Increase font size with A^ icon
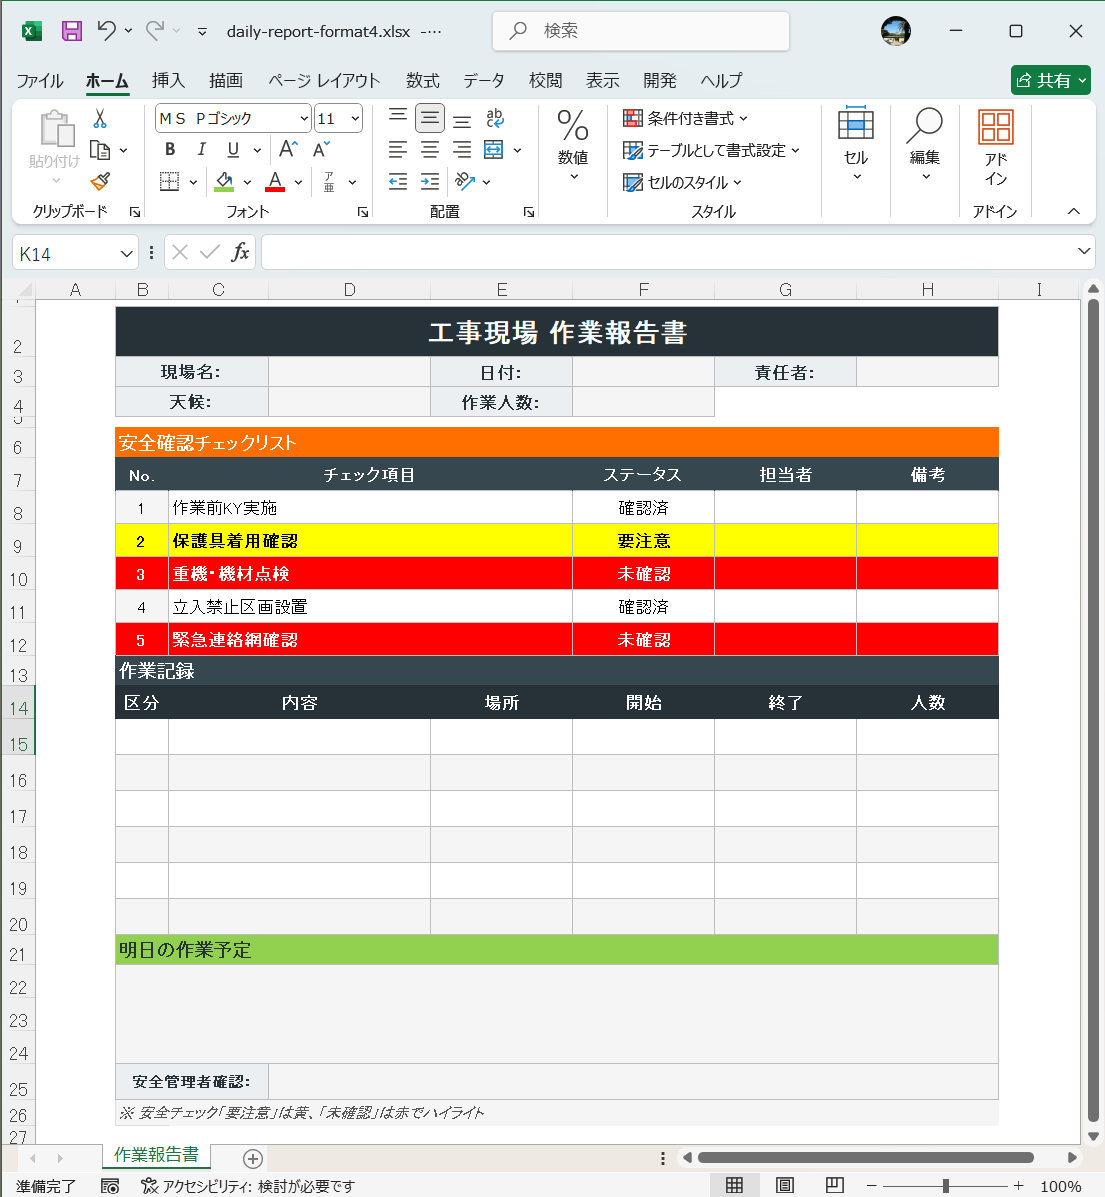 288,150
